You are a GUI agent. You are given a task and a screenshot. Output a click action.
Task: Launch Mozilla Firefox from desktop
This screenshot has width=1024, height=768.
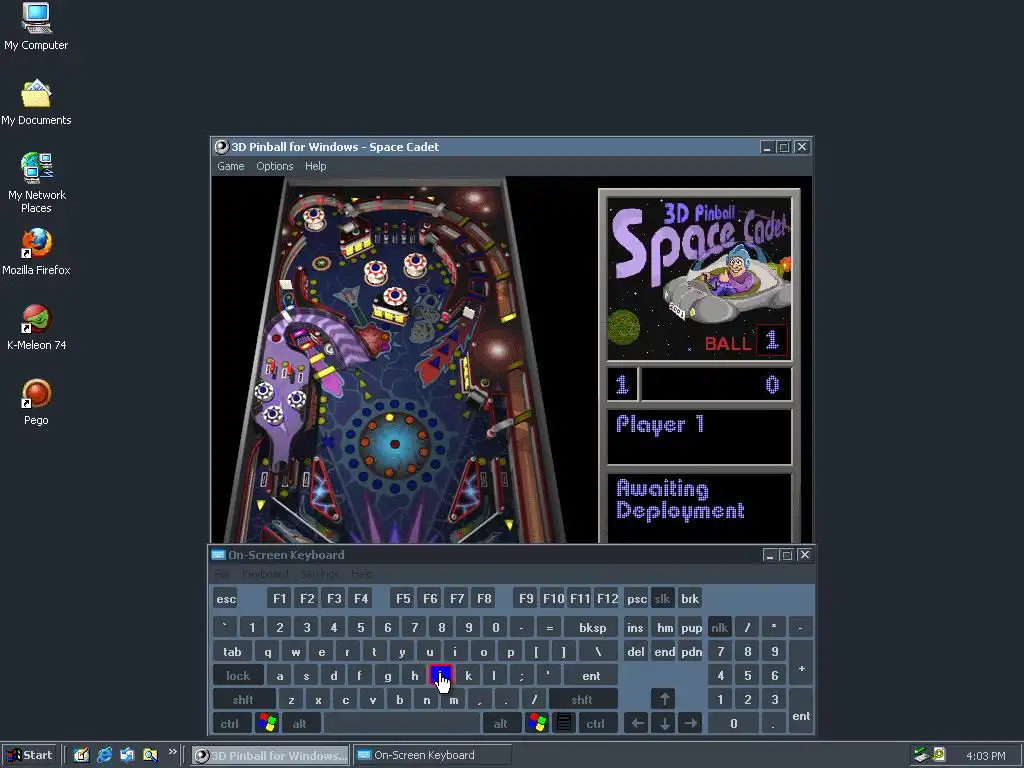pyautogui.click(x=36, y=252)
